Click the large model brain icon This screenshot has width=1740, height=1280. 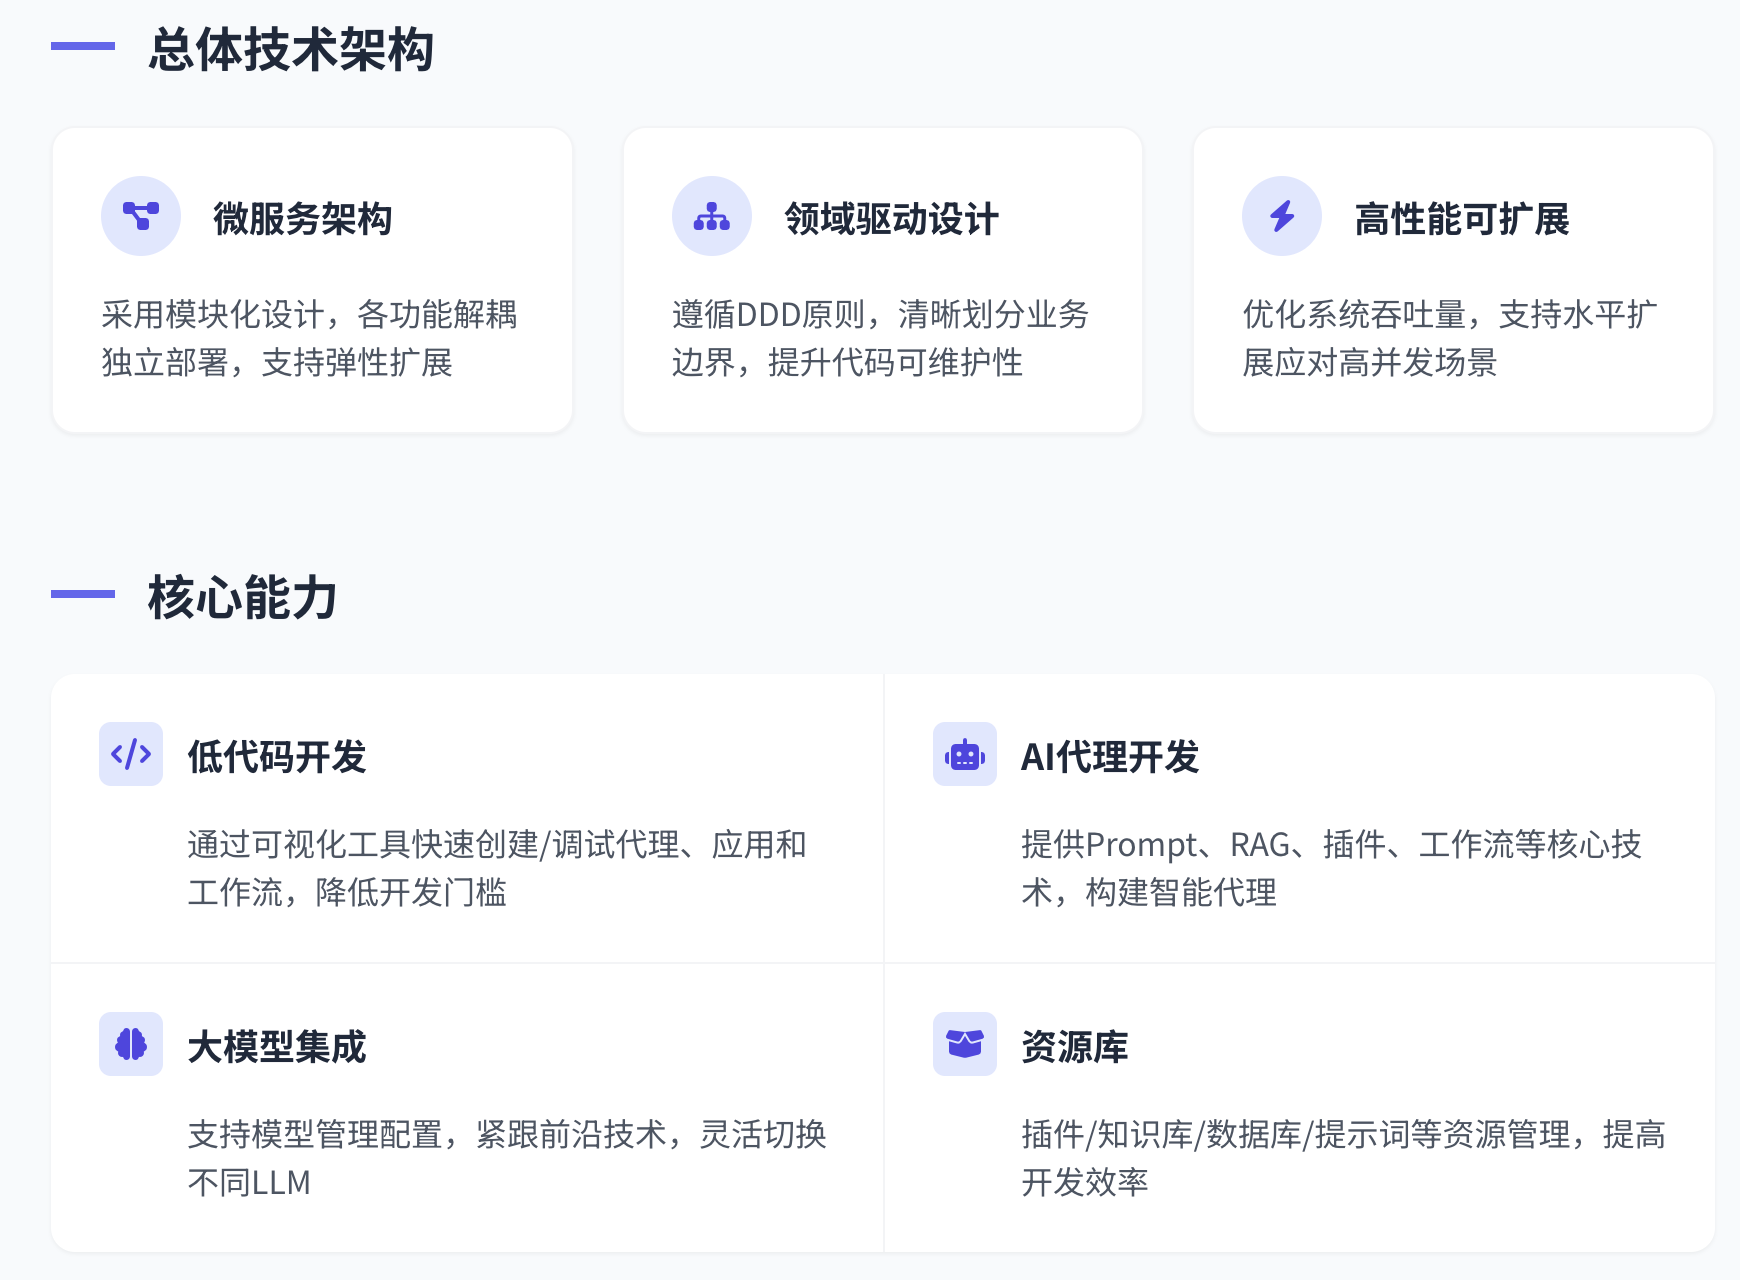click(x=131, y=1044)
